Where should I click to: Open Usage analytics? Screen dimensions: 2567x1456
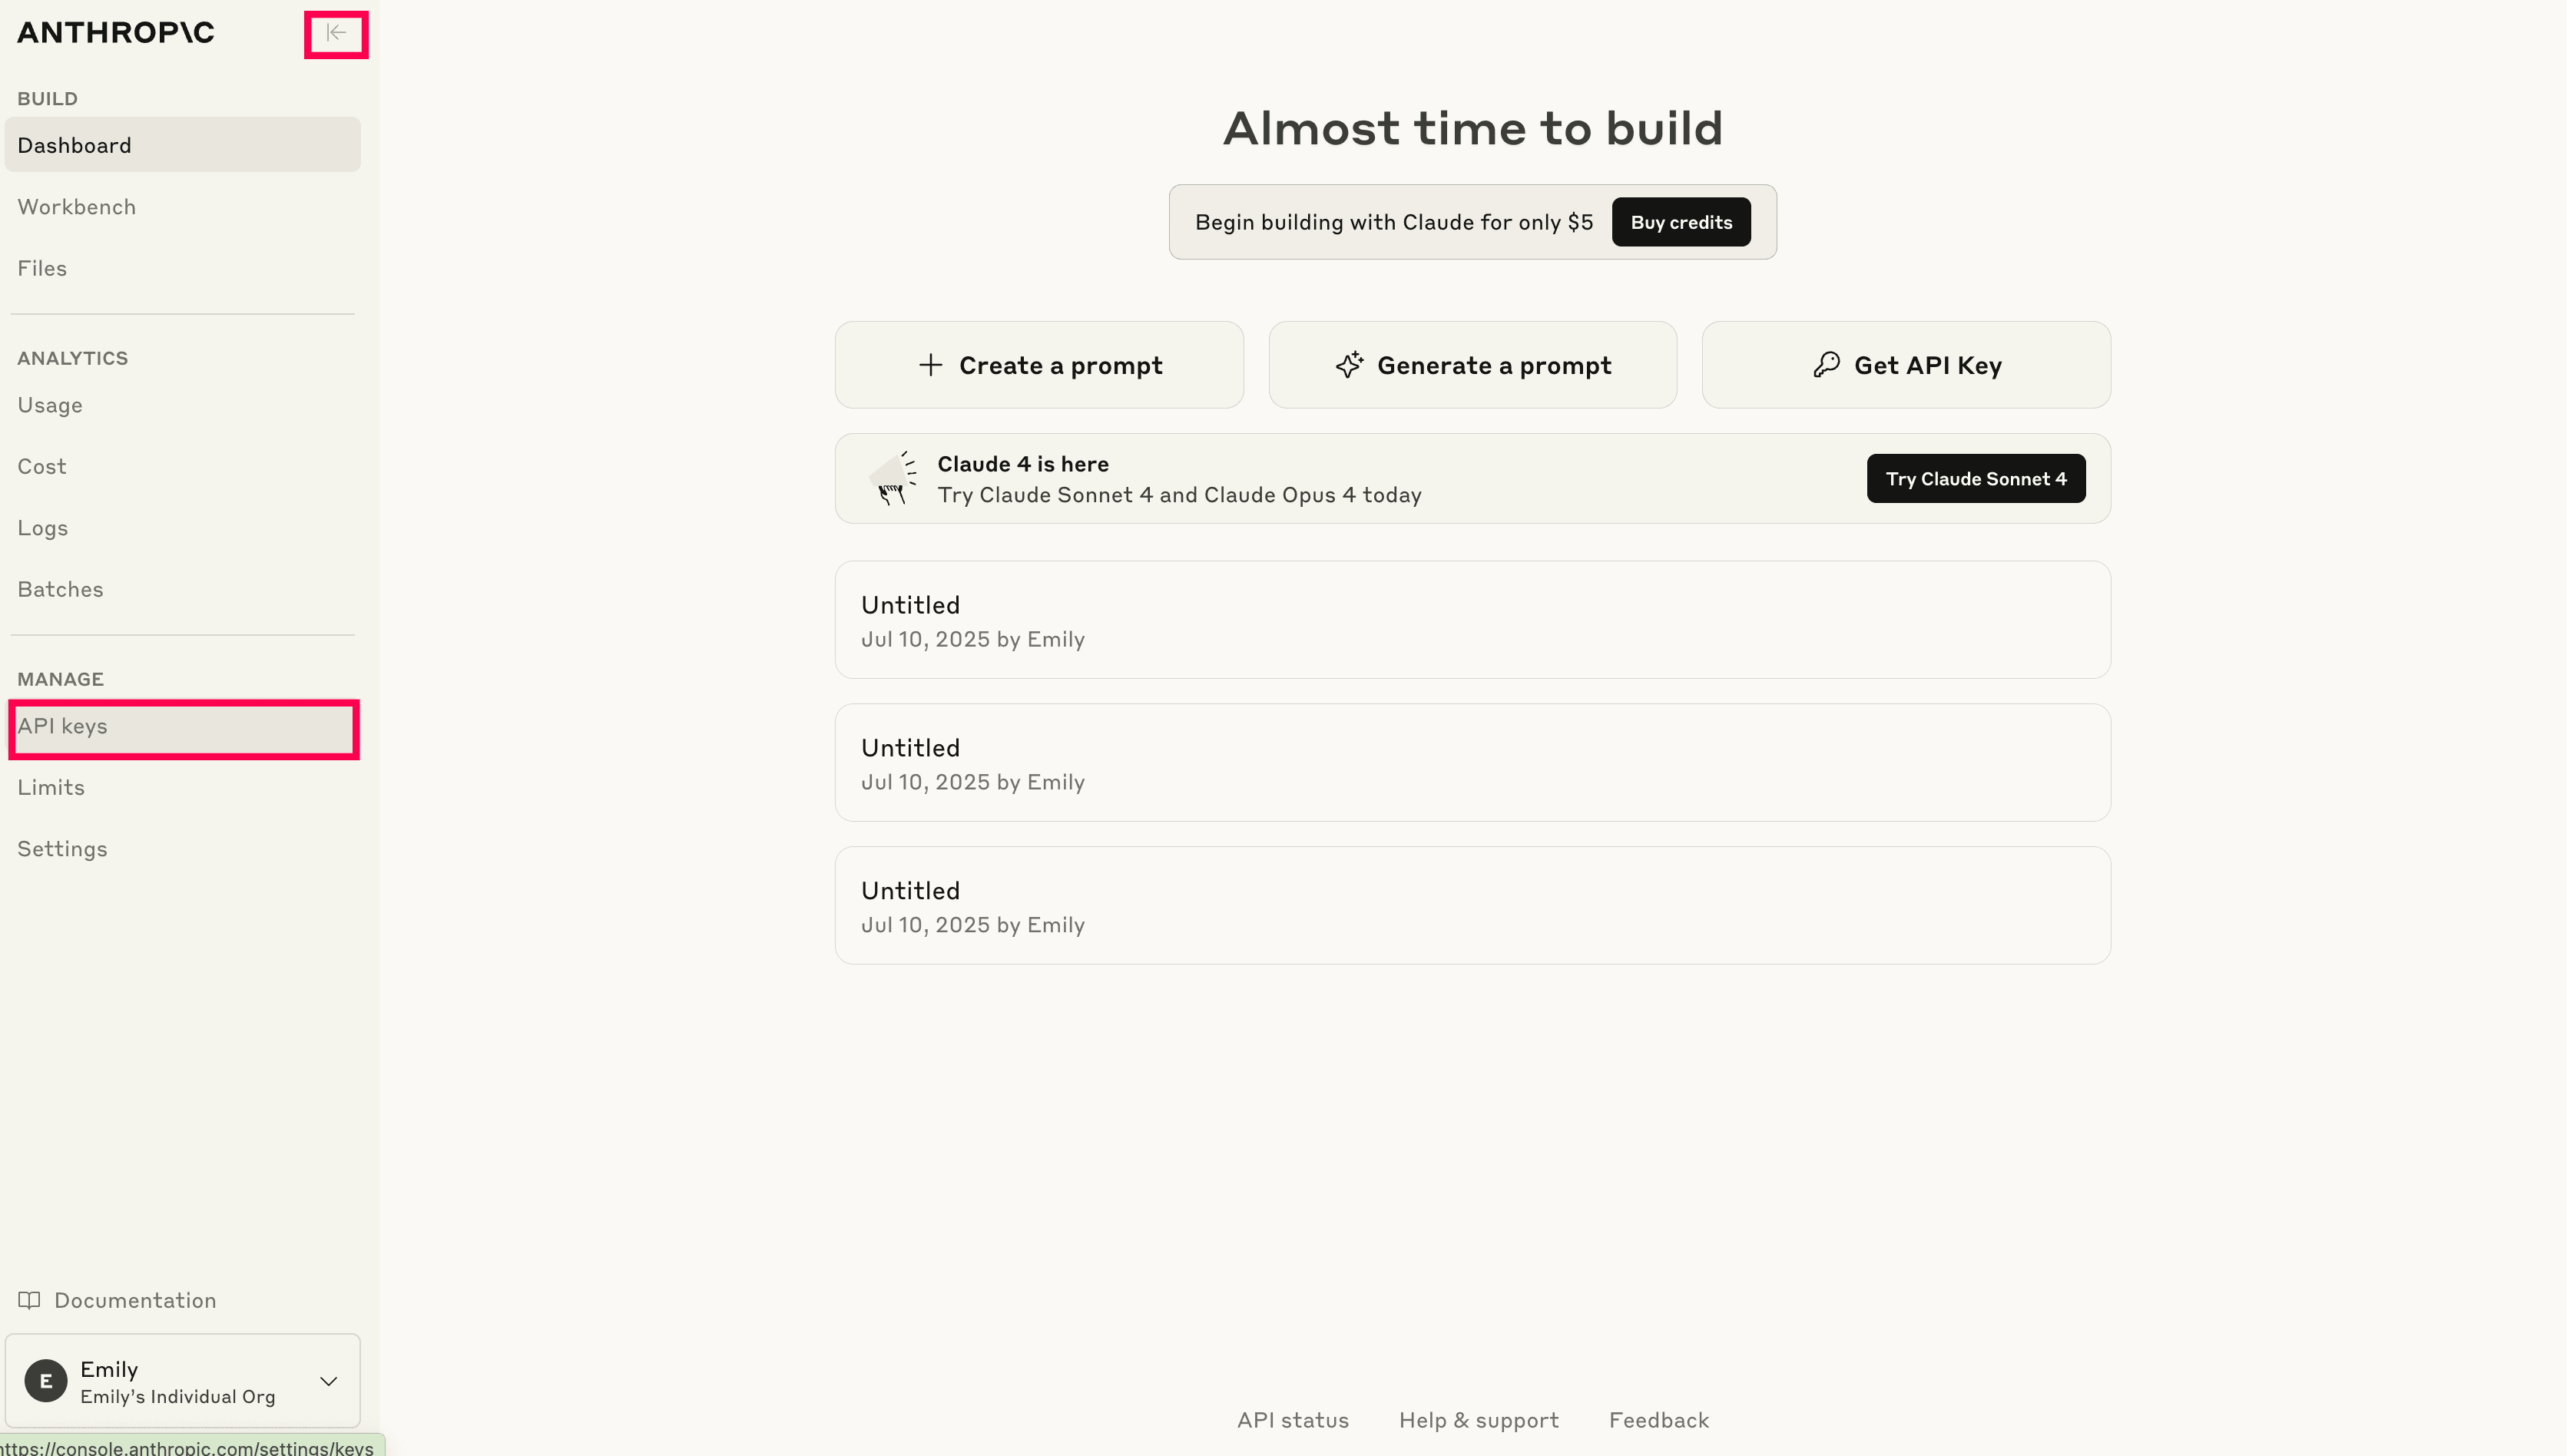(x=50, y=405)
